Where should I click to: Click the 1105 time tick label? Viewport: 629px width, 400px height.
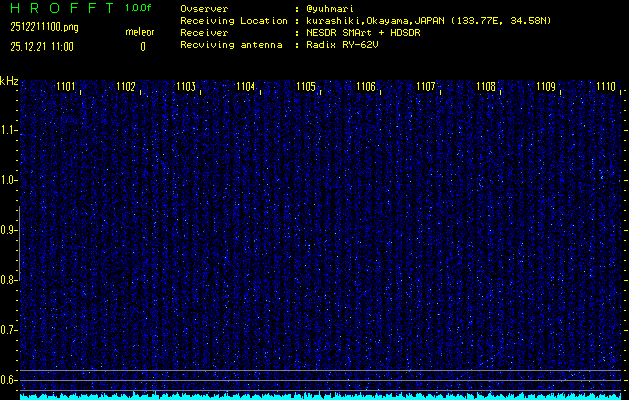[306, 87]
